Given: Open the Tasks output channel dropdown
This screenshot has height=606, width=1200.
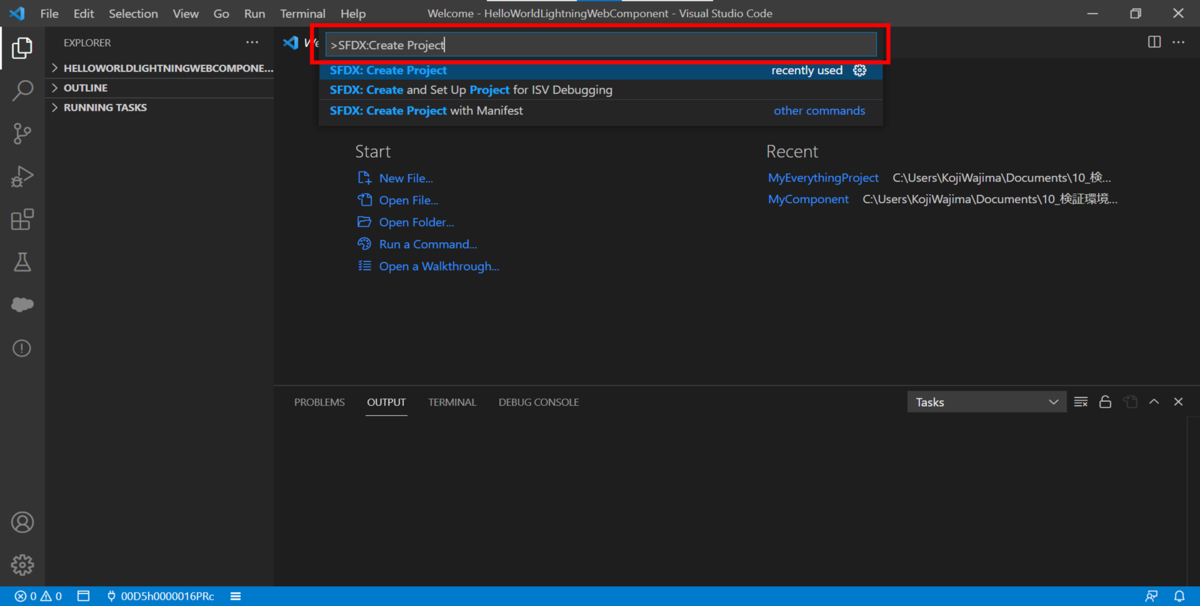Looking at the screenshot, I should tap(986, 402).
